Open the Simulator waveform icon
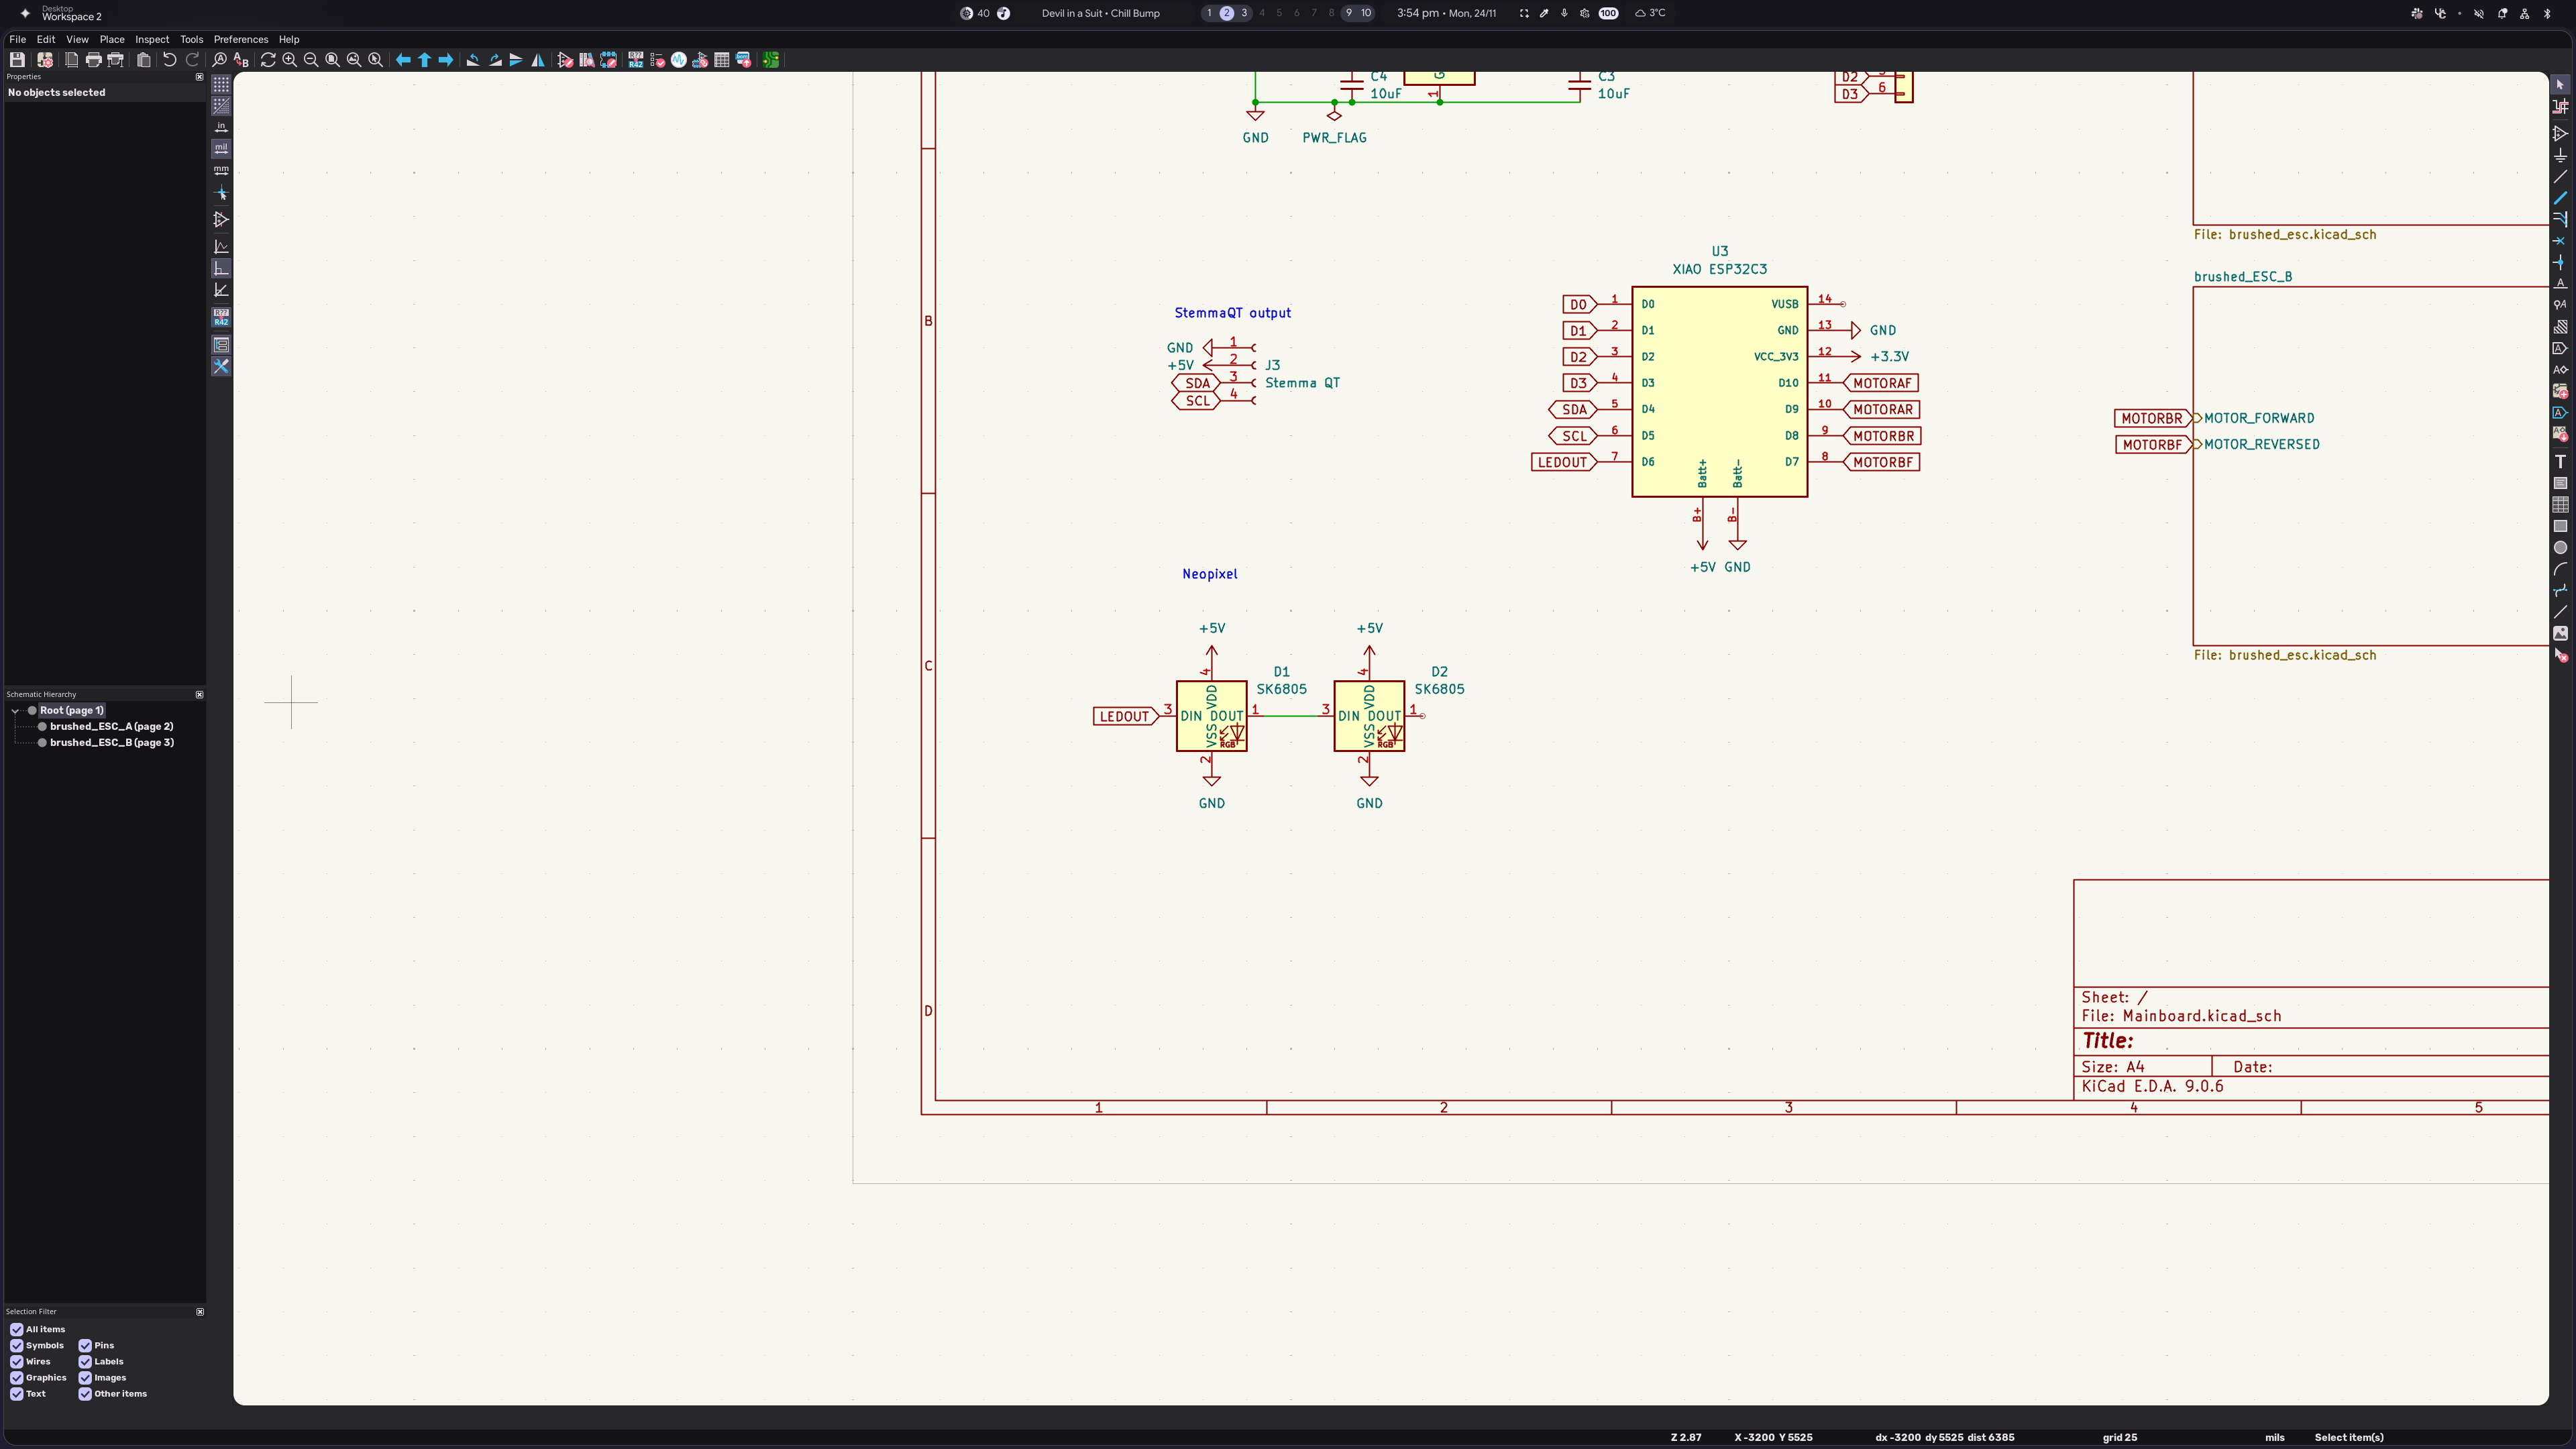This screenshot has width=2576, height=1449. pos(679,60)
